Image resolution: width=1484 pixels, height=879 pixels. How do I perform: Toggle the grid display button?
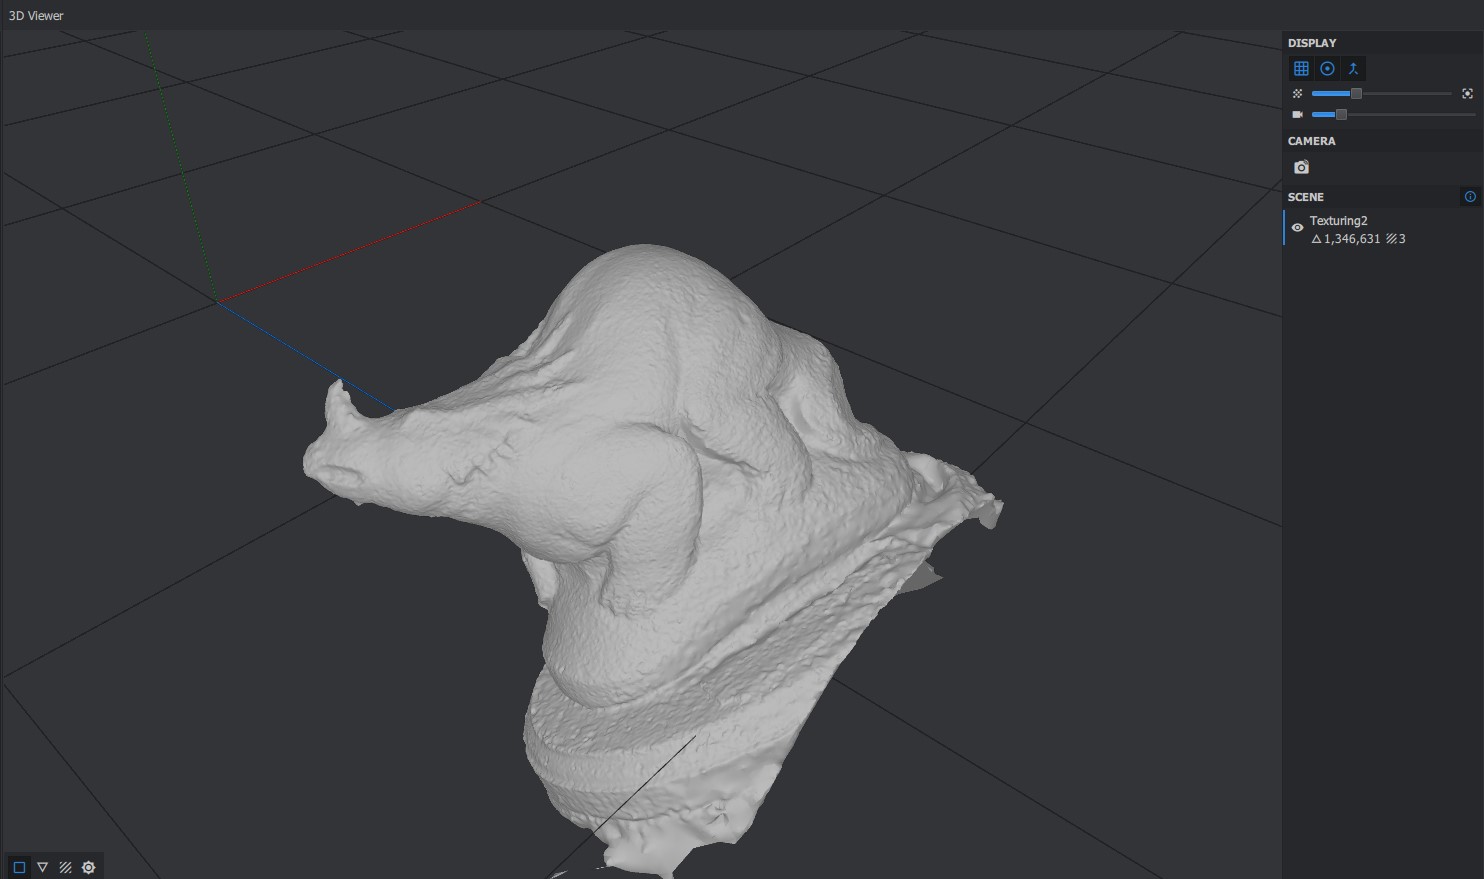click(x=1301, y=69)
